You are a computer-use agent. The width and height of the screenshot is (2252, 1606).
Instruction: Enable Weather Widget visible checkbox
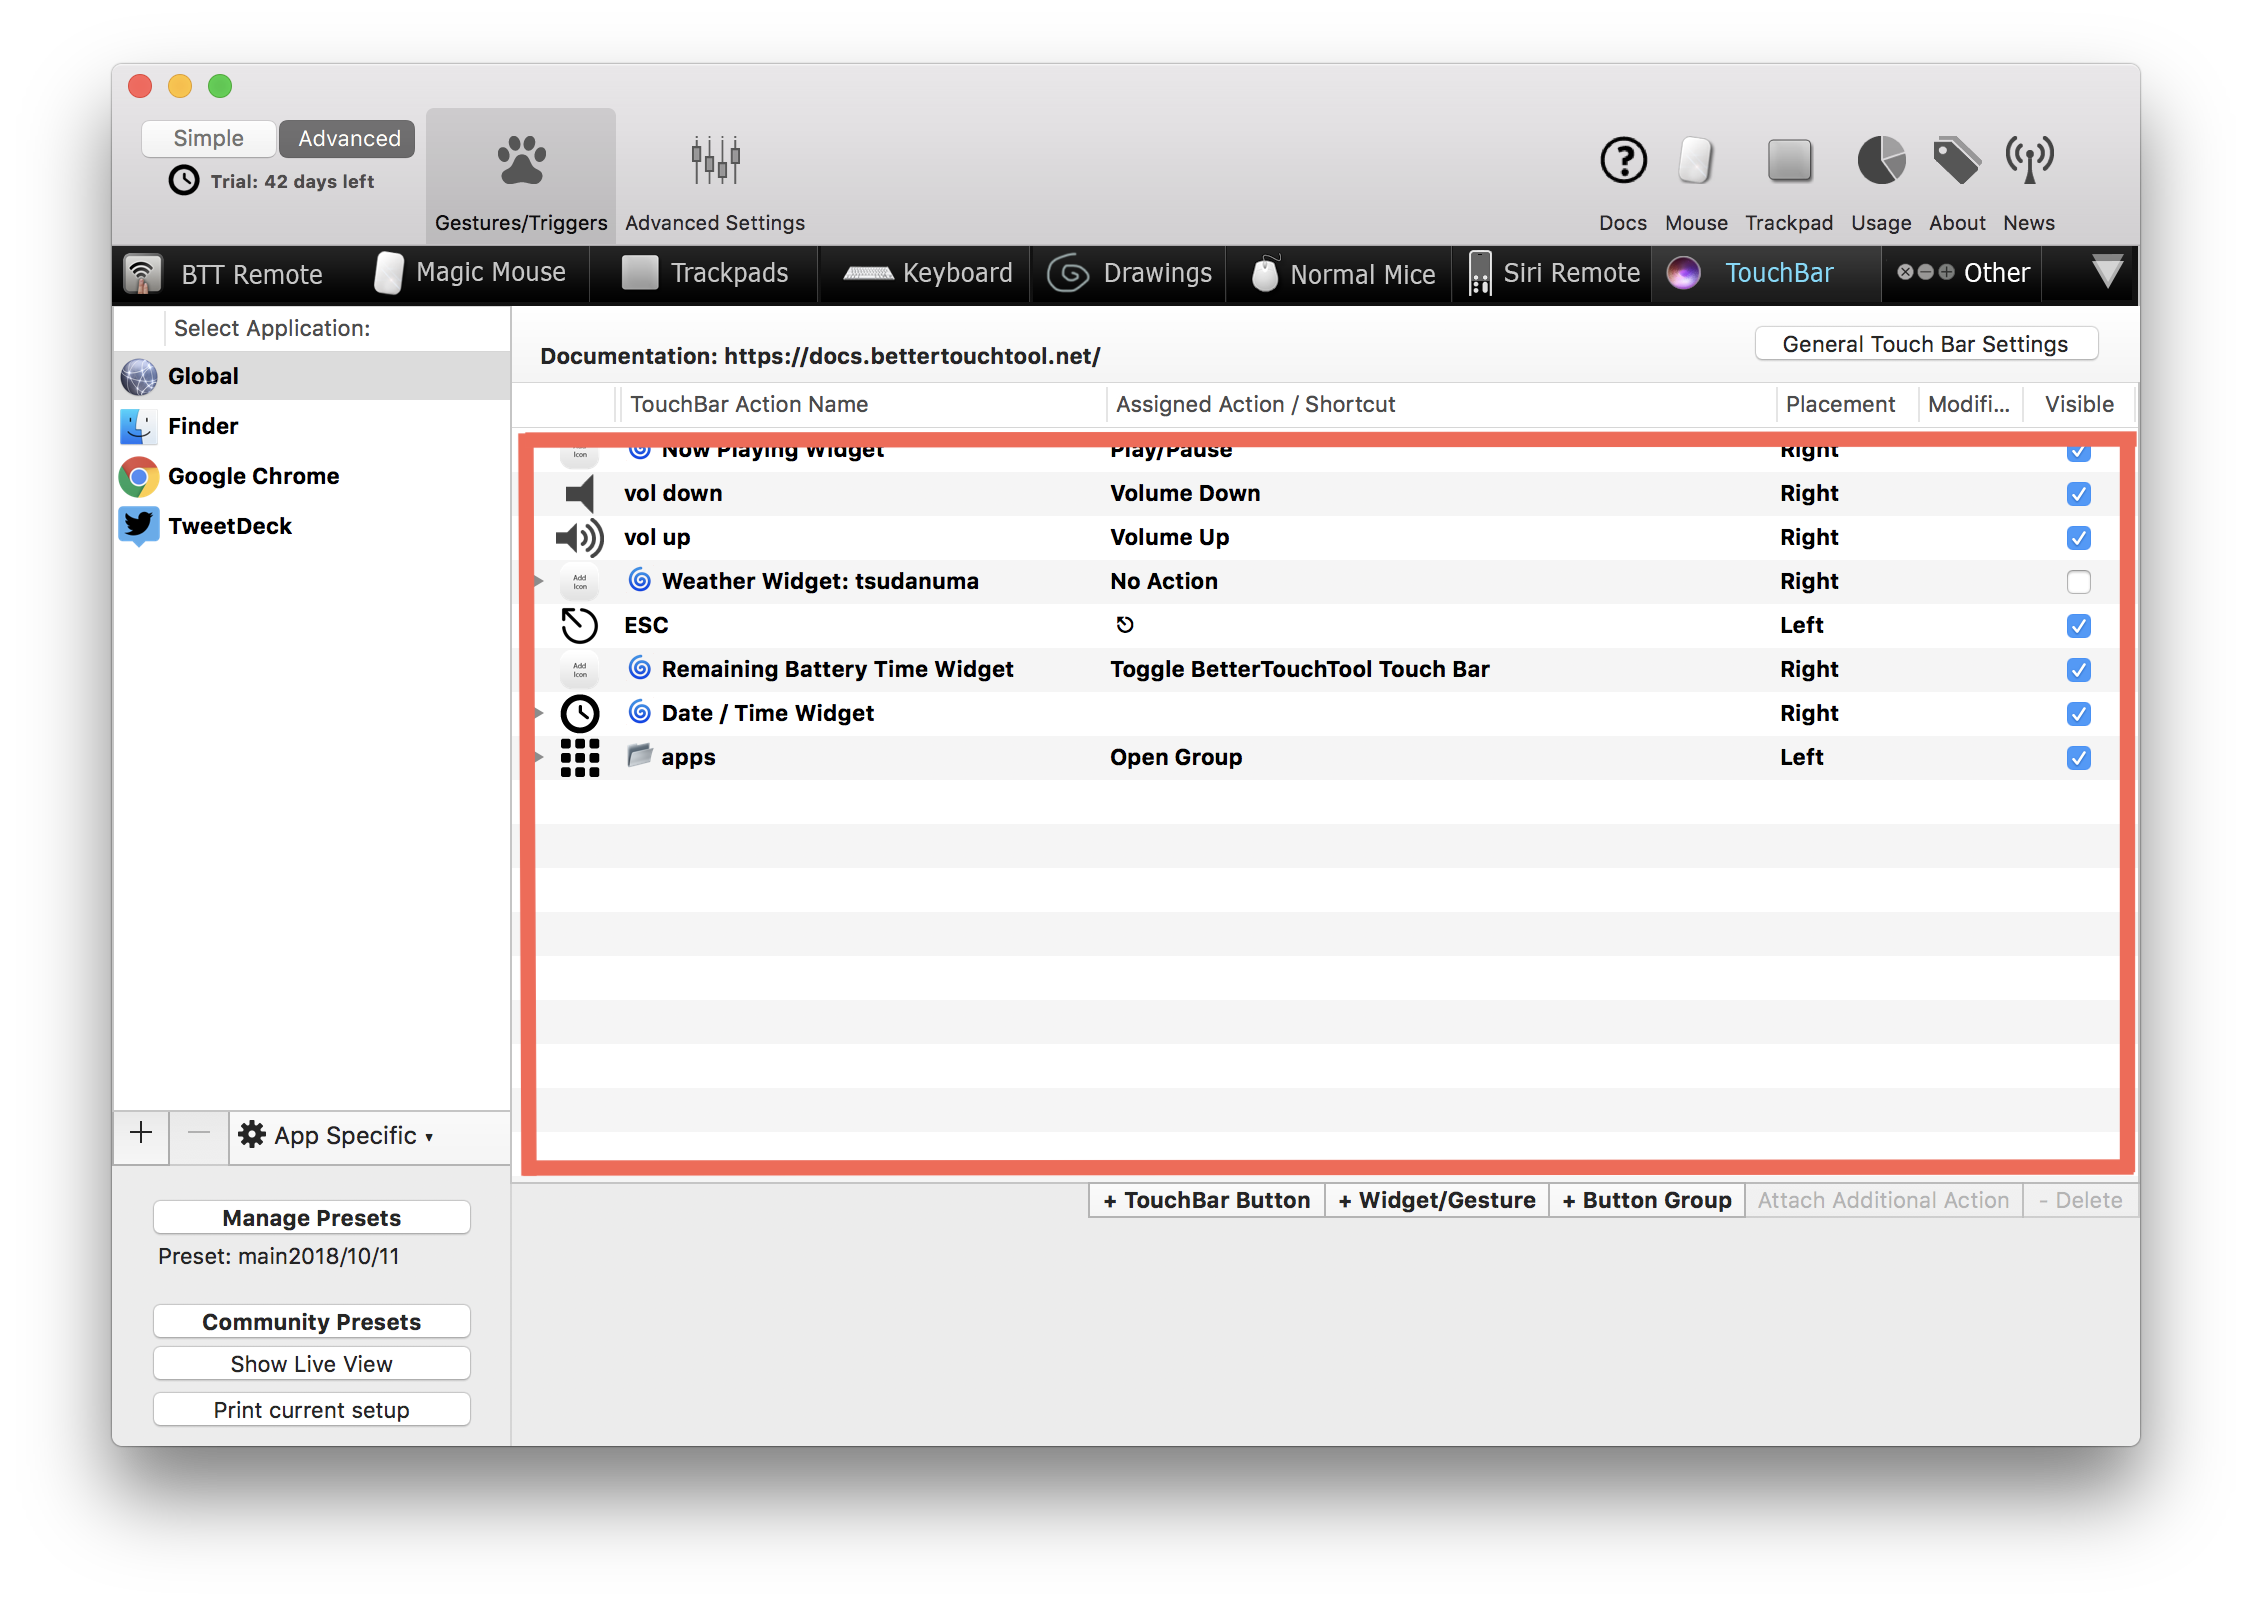point(2078,582)
